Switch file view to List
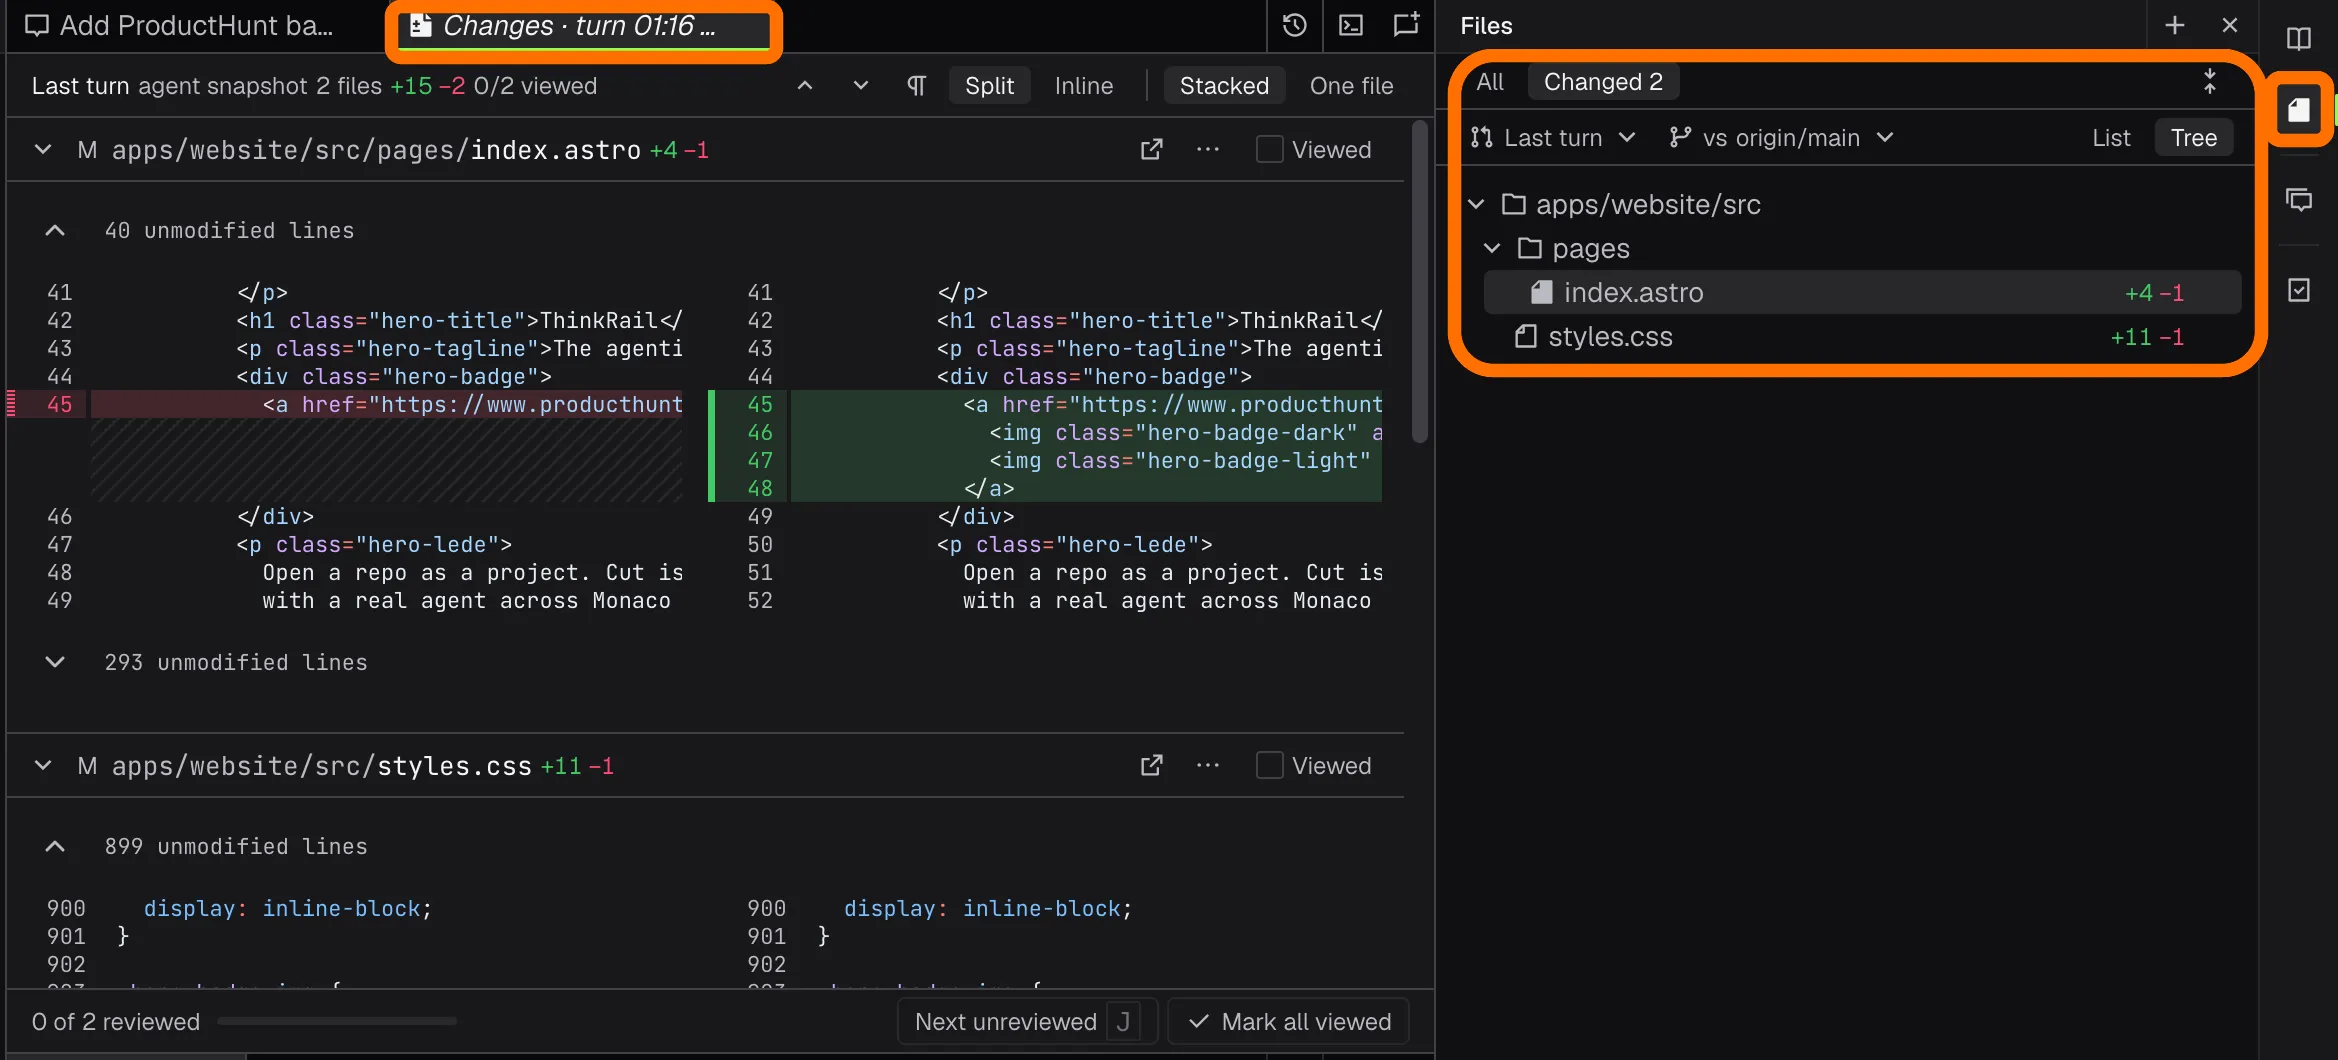 (x=2111, y=138)
